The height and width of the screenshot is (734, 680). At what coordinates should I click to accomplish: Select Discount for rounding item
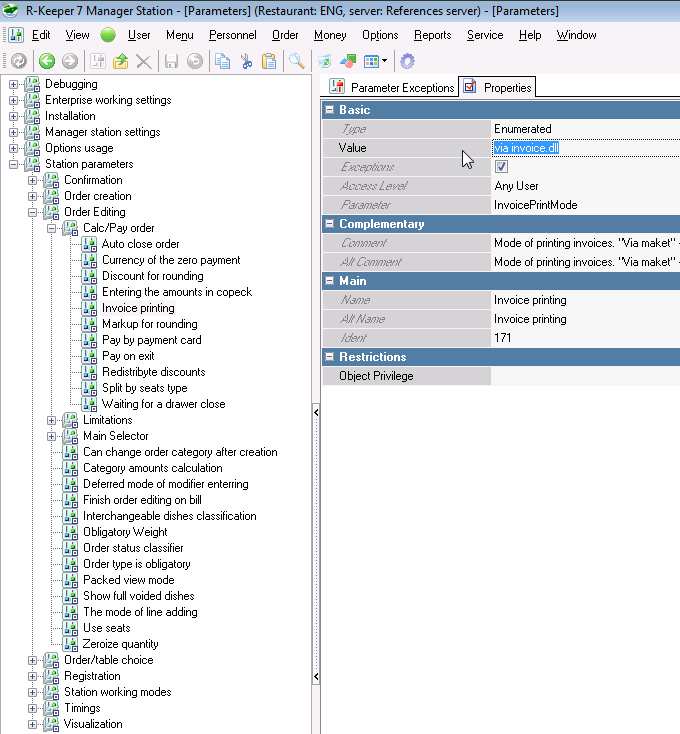(x=153, y=276)
